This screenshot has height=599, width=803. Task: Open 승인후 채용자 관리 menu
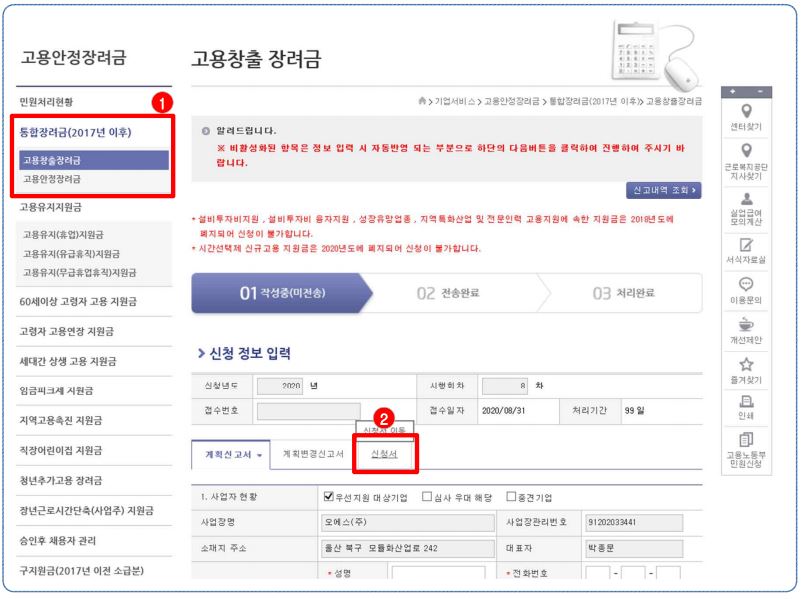tap(57, 541)
